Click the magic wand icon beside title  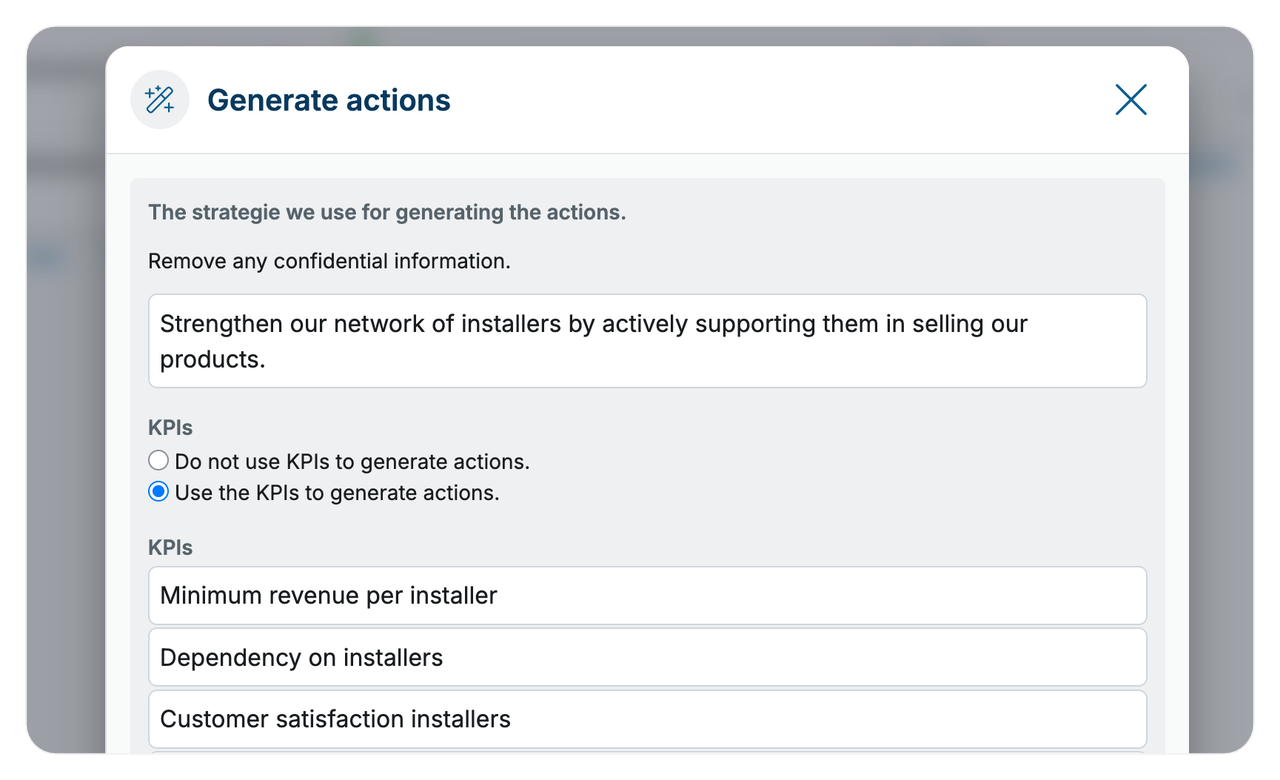[x=160, y=100]
